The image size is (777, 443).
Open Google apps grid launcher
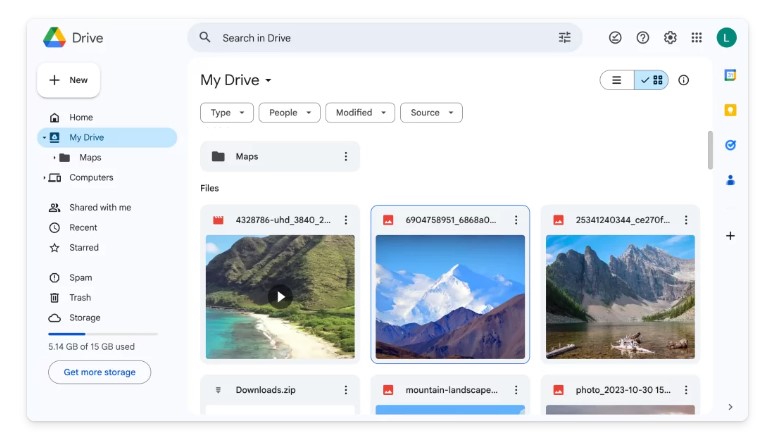(697, 38)
